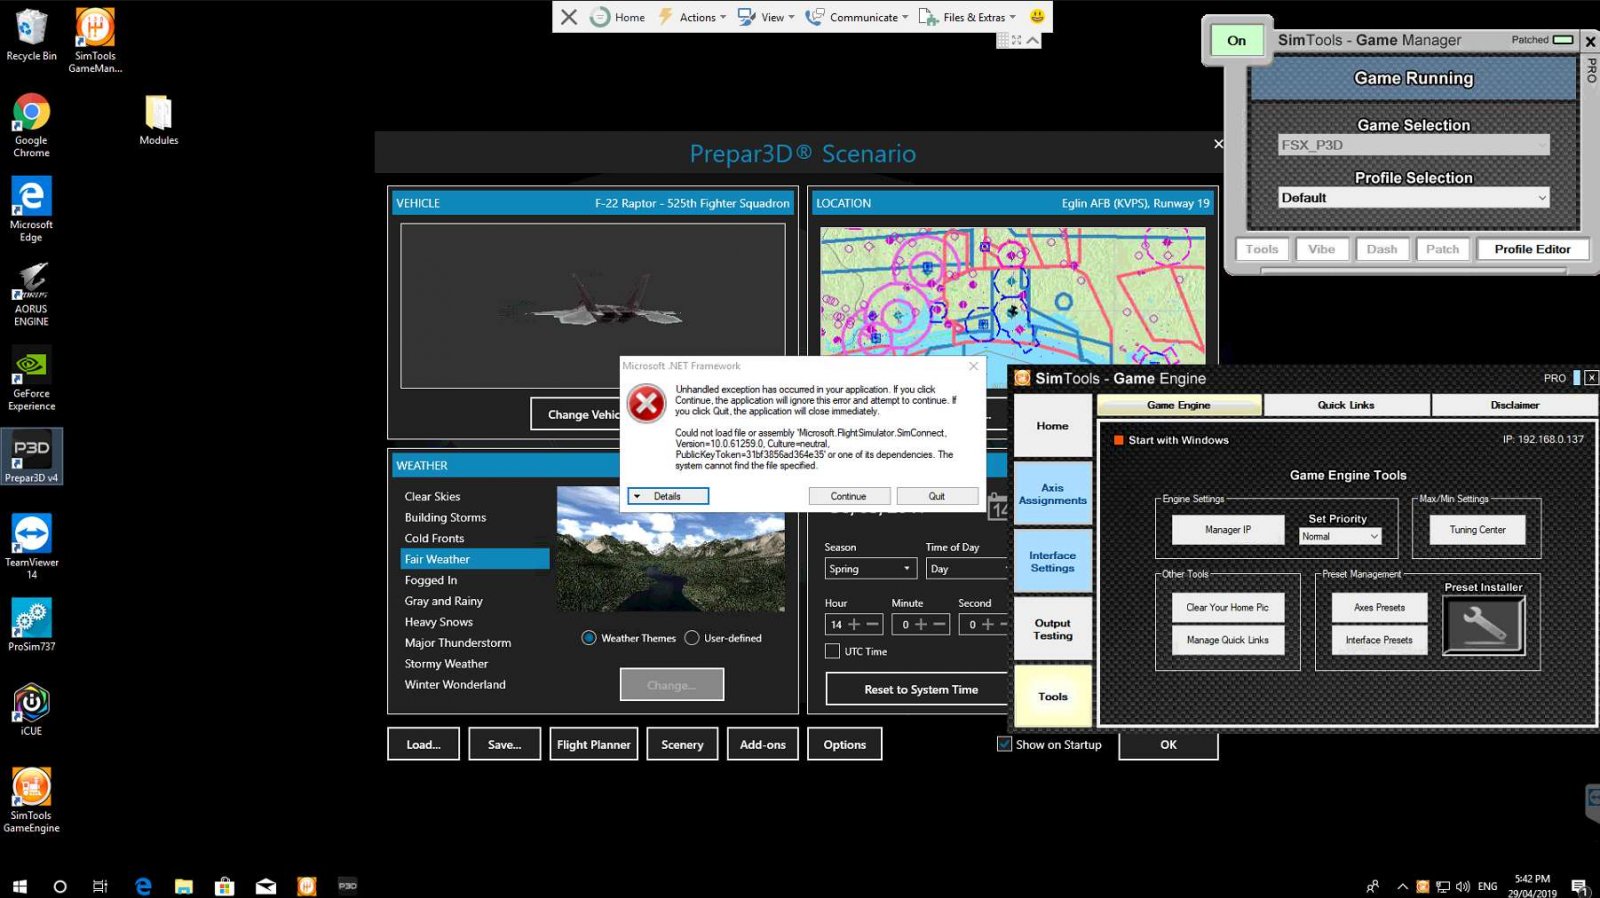Open File Explorer from the taskbar

click(183, 886)
